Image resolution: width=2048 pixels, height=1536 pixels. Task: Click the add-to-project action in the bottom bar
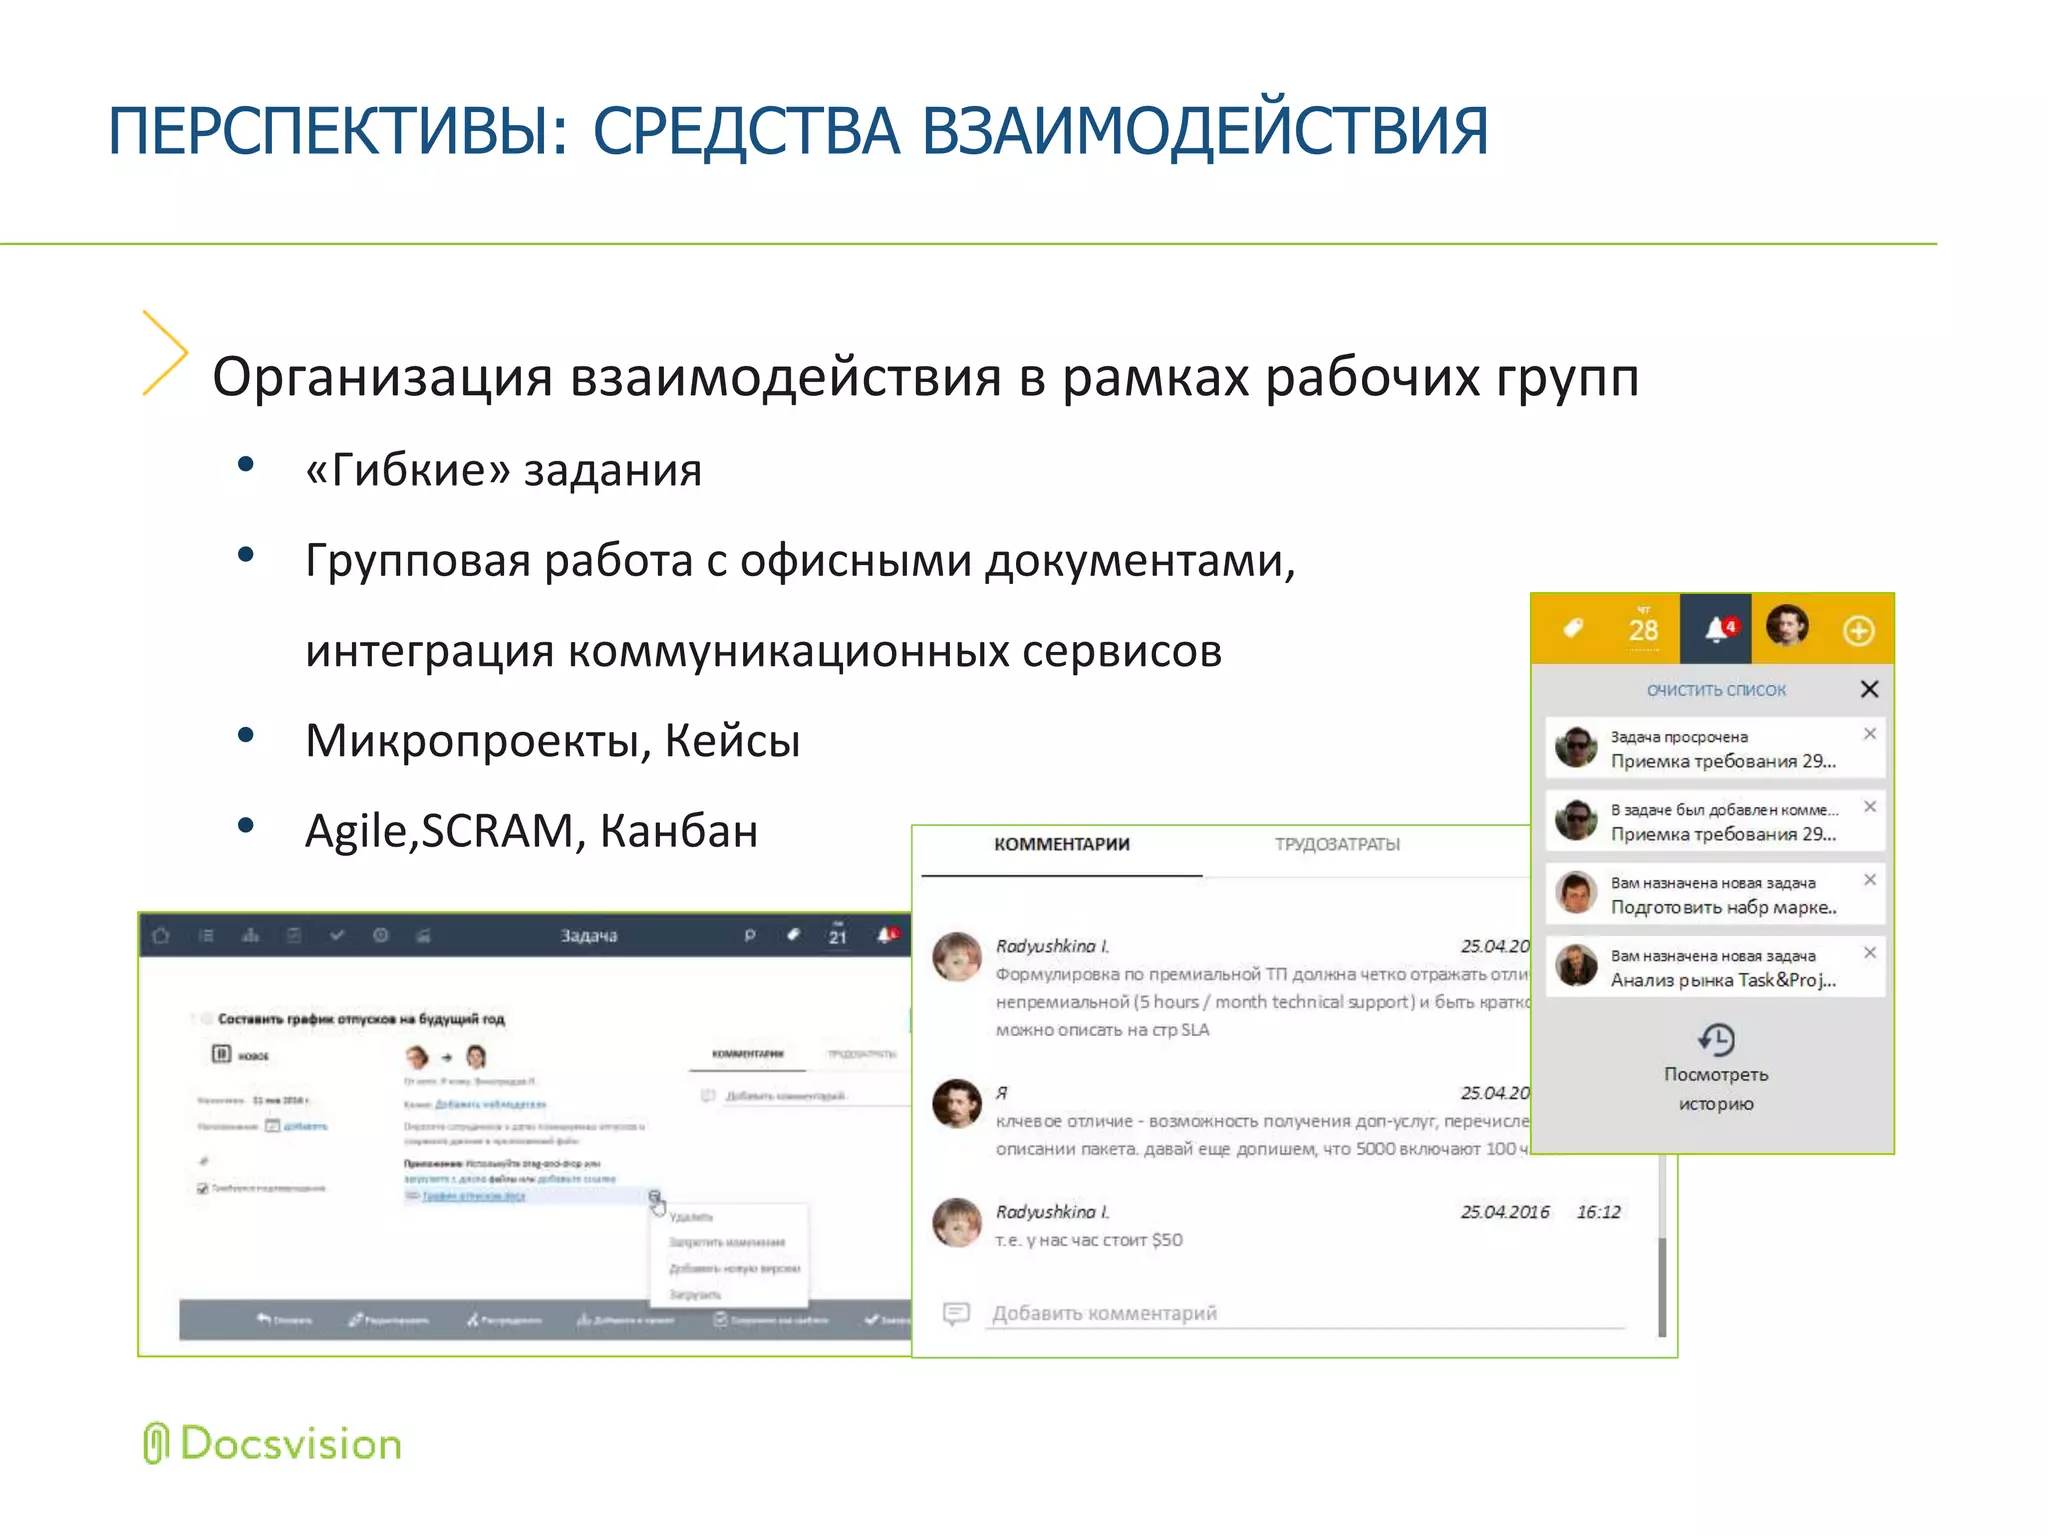[x=625, y=1320]
